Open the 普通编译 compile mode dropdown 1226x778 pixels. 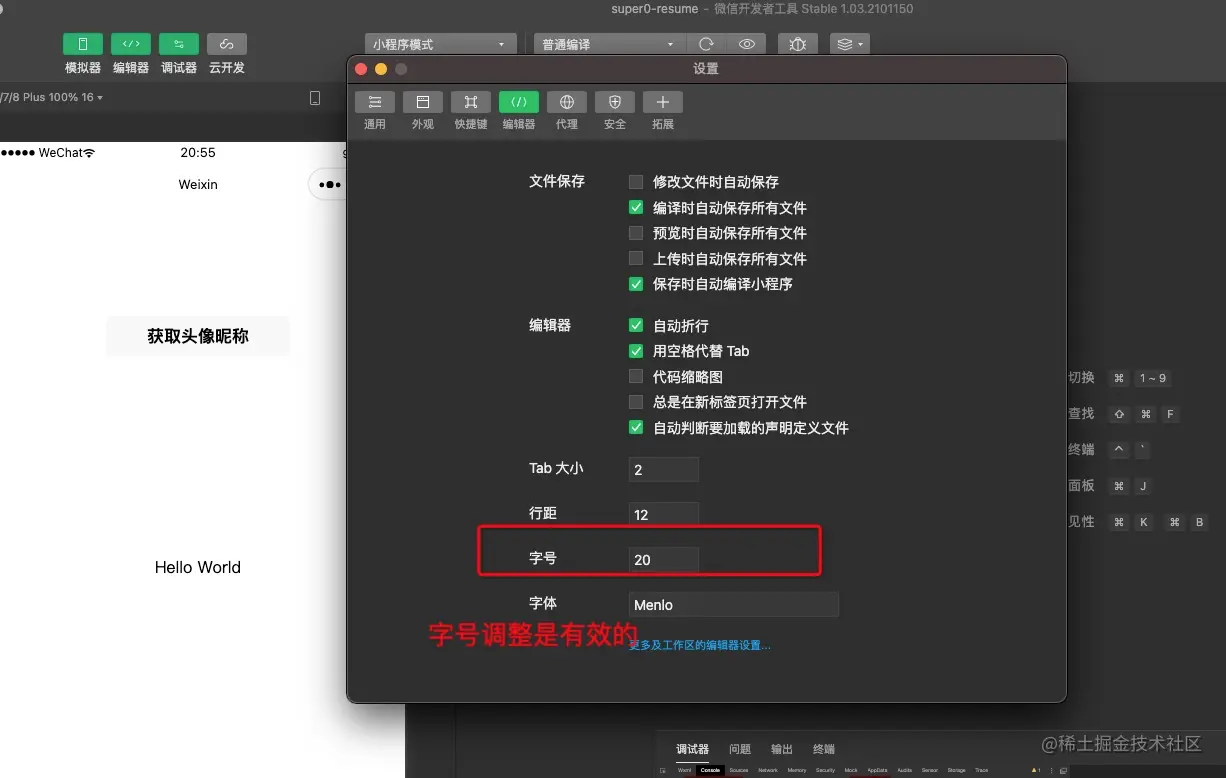609,45
